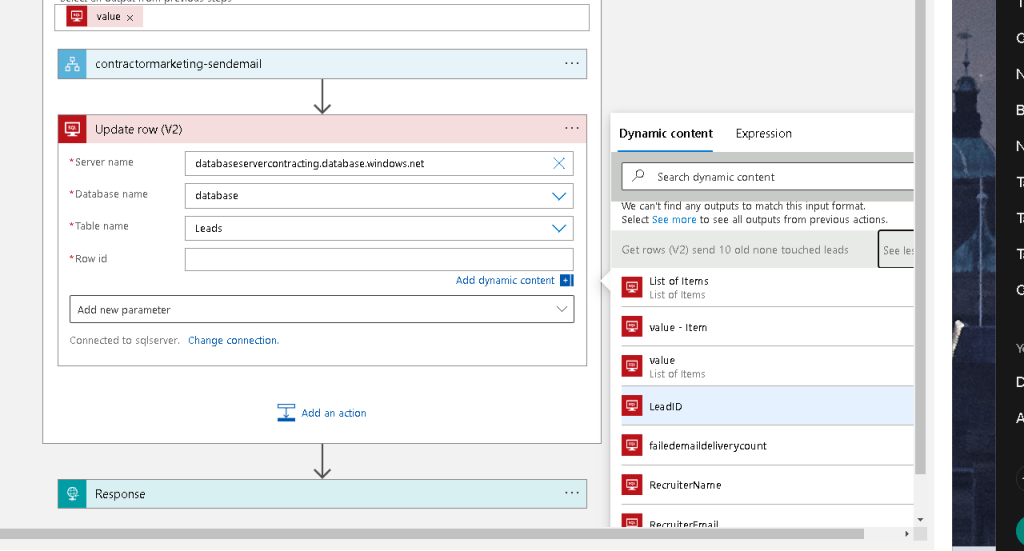Click the Update row (V2) SQL icon
The width and height of the screenshot is (1024, 551).
point(72,129)
